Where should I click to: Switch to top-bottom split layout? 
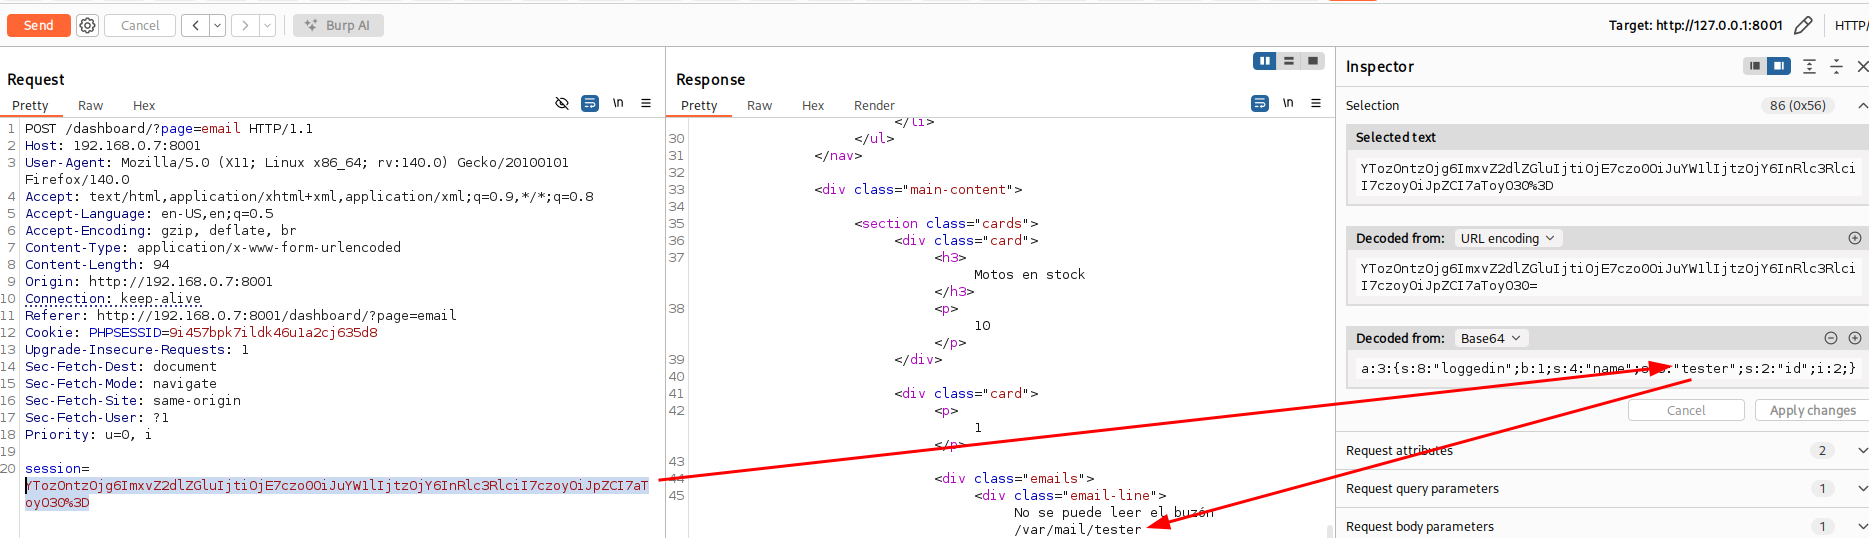(x=1289, y=62)
